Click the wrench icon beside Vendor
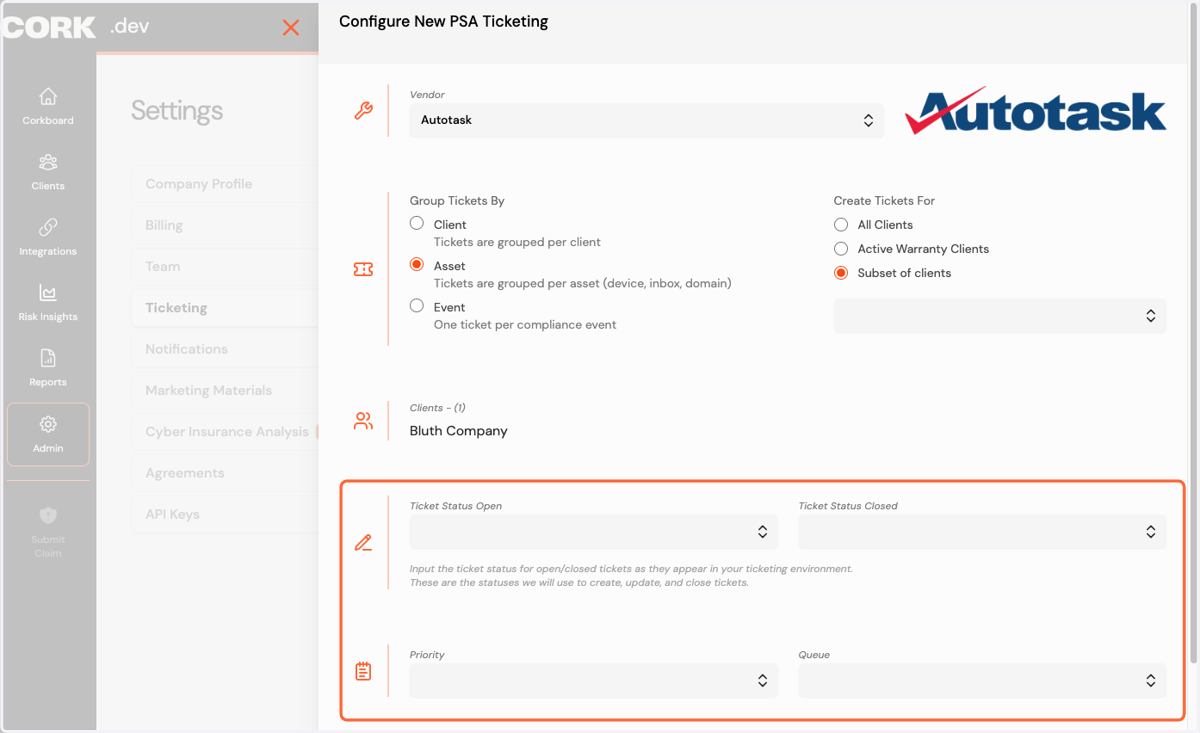The height and width of the screenshot is (733, 1200). click(x=363, y=111)
